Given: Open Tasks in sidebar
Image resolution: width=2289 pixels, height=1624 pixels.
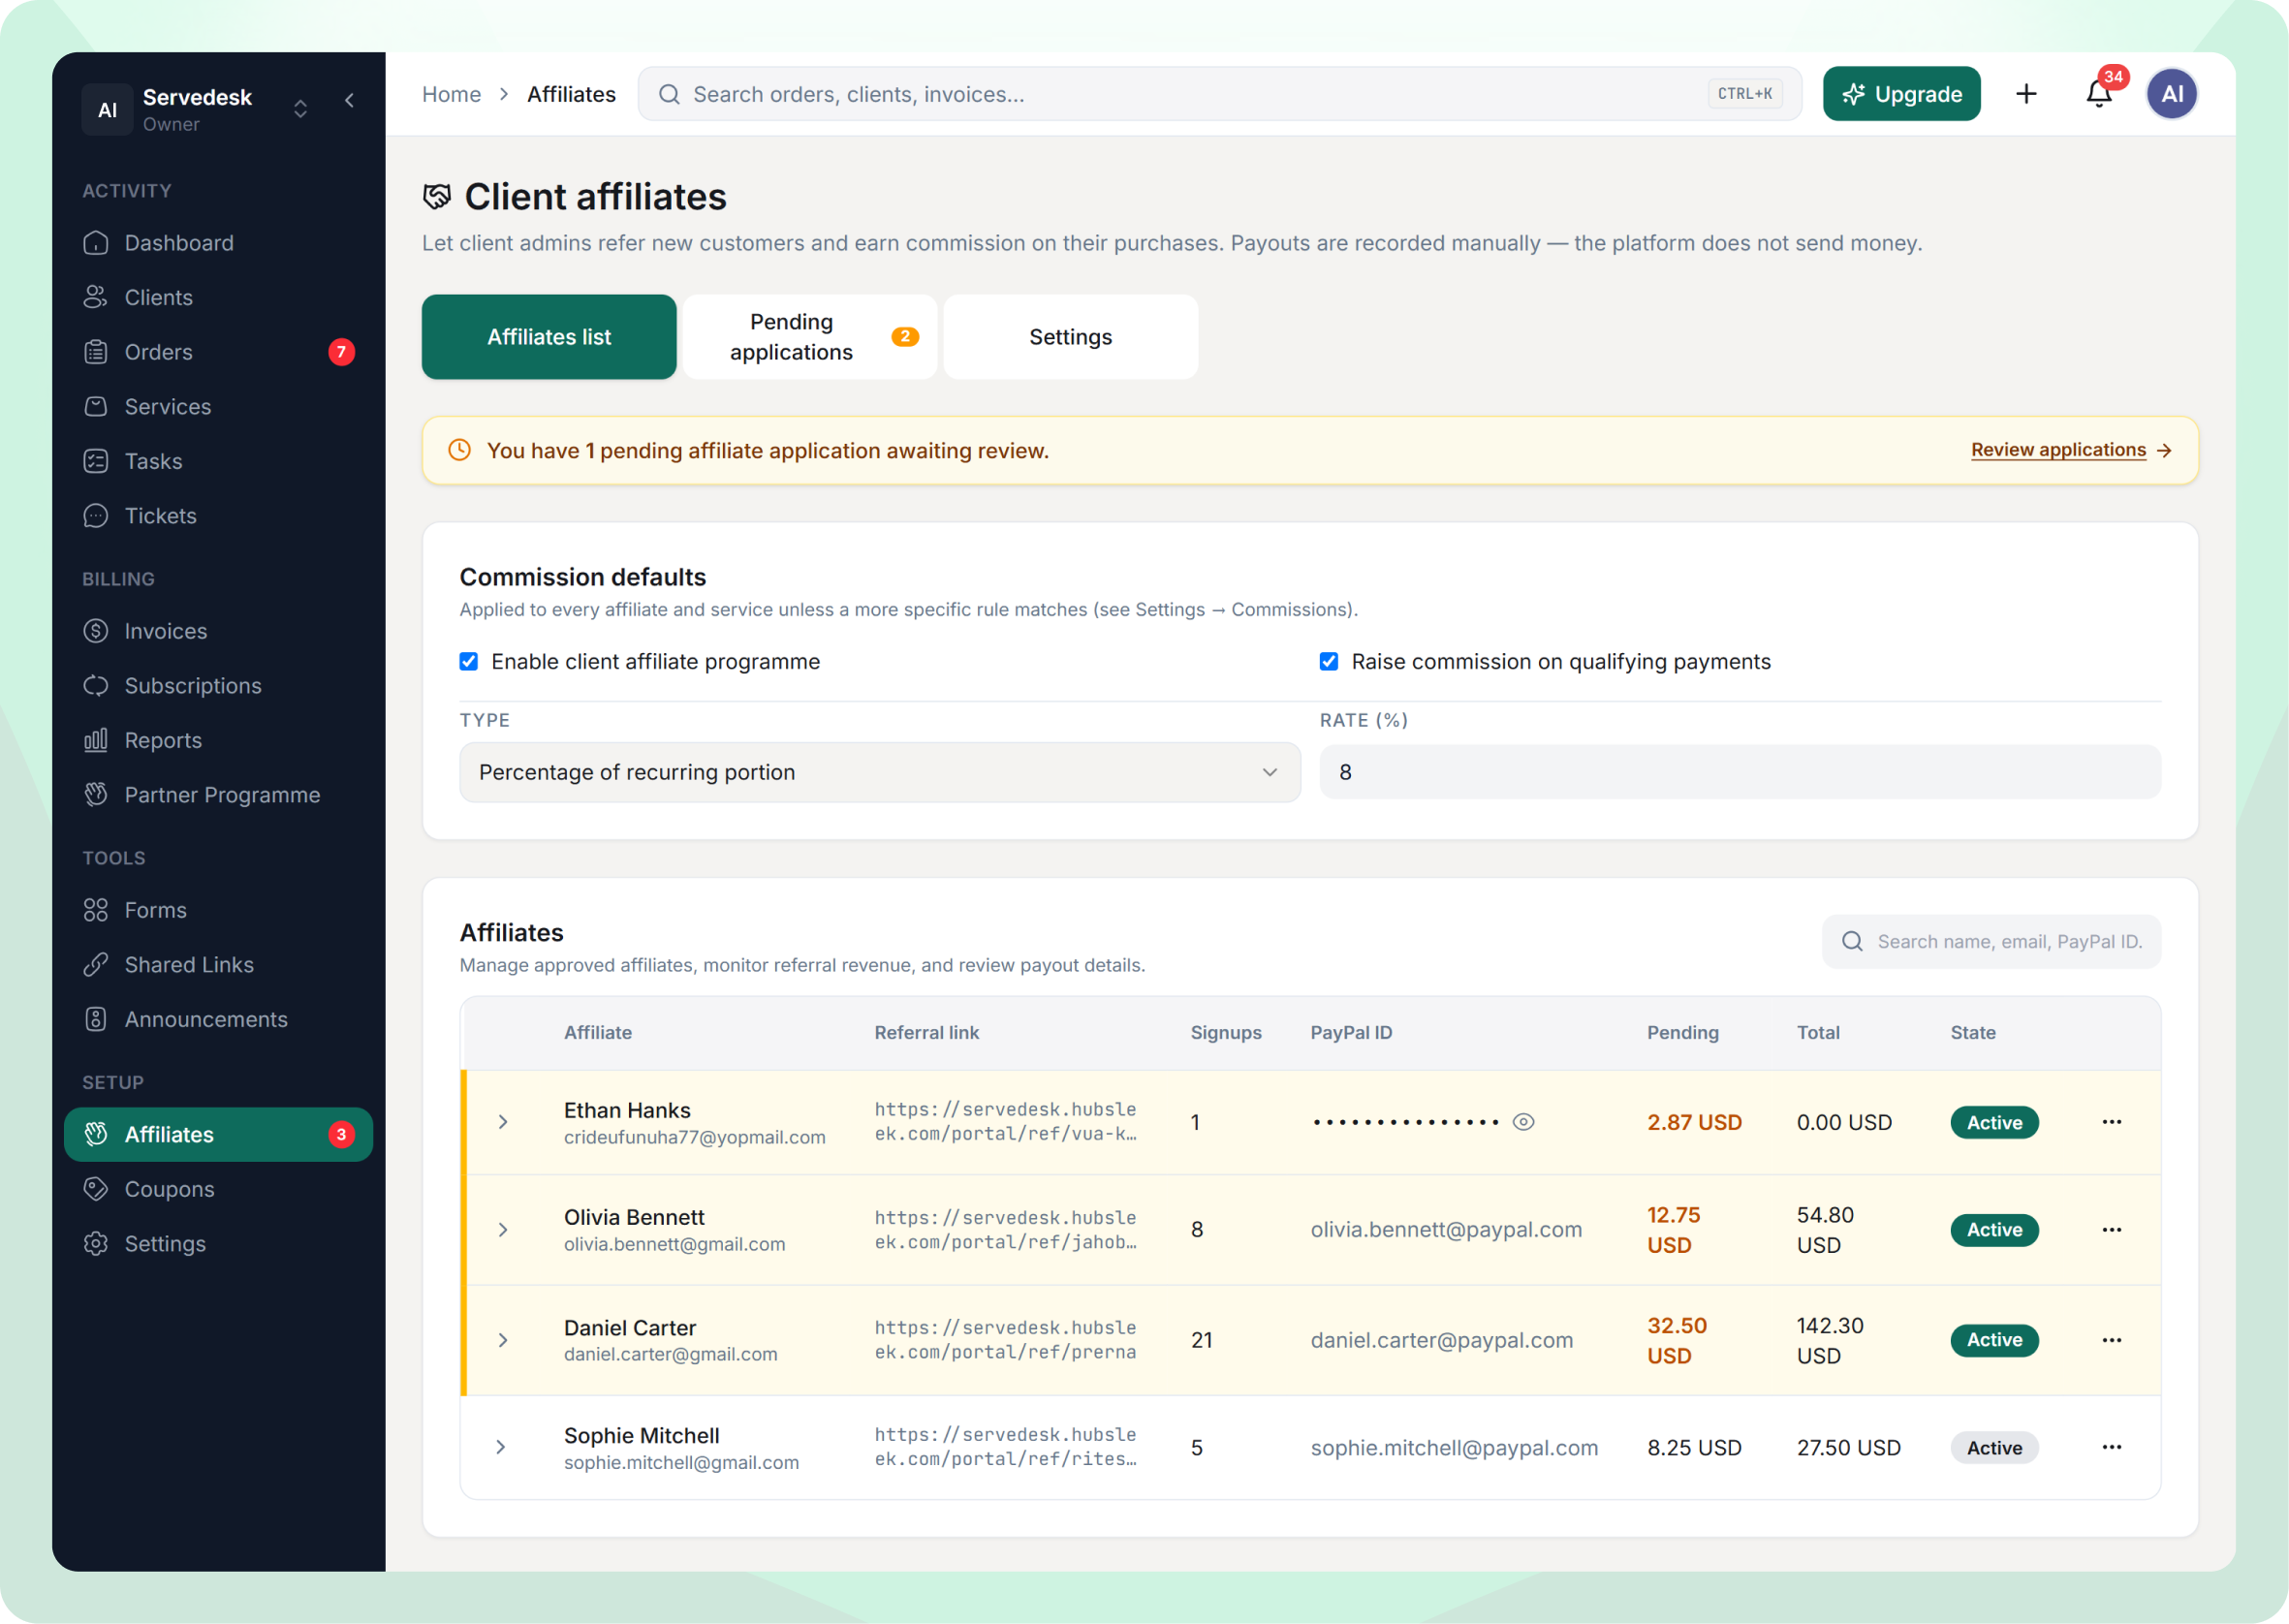Looking at the screenshot, I should pyautogui.click(x=218, y=461).
